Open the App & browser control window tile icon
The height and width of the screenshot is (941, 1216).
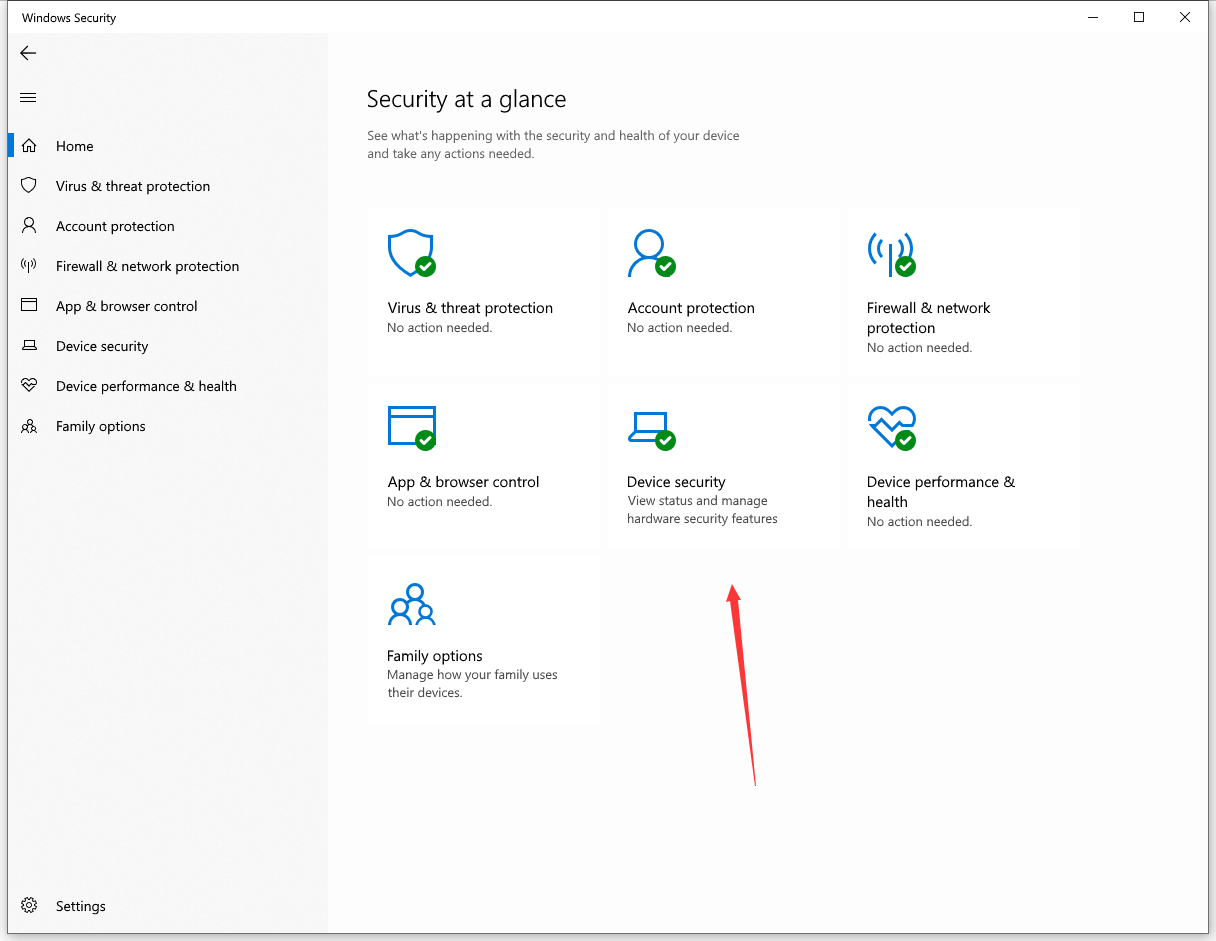pyautogui.click(x=411, y=427)
